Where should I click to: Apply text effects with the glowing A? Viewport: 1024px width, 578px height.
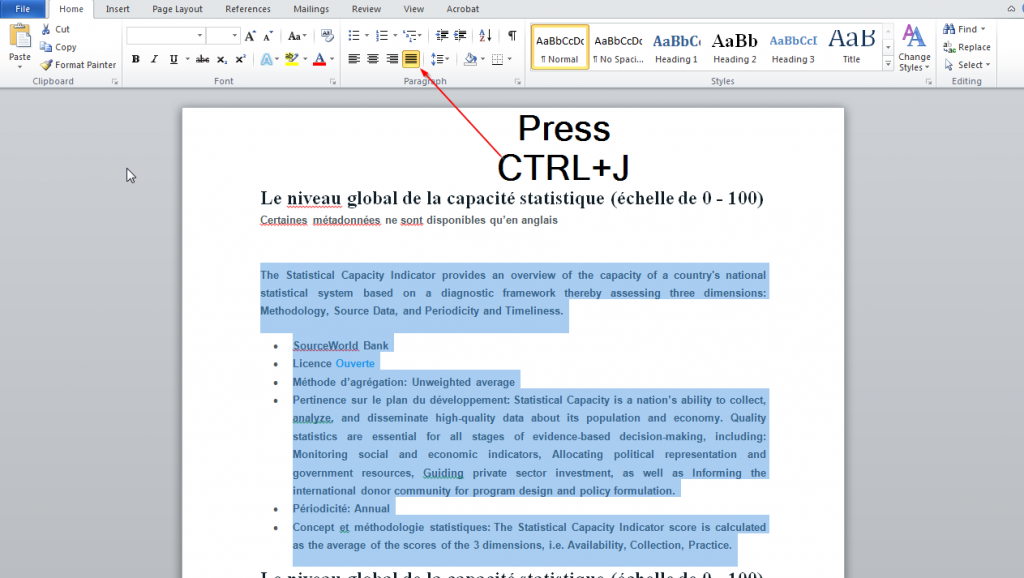[266, 59]
